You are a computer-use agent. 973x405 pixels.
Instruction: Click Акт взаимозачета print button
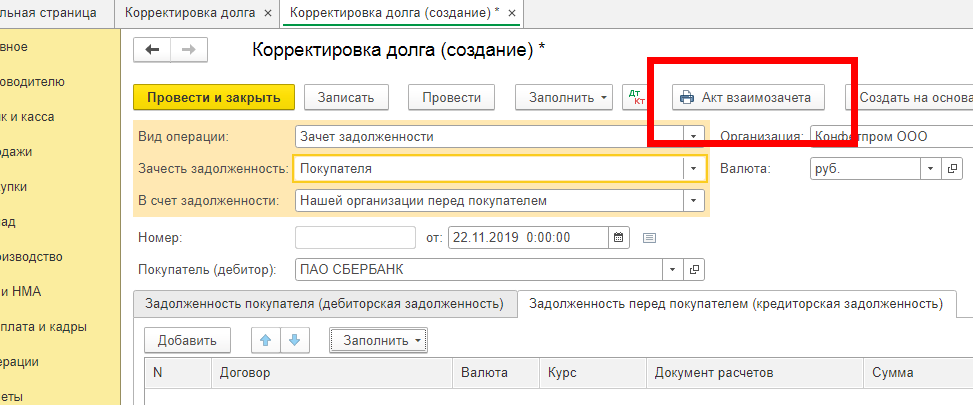747,97
